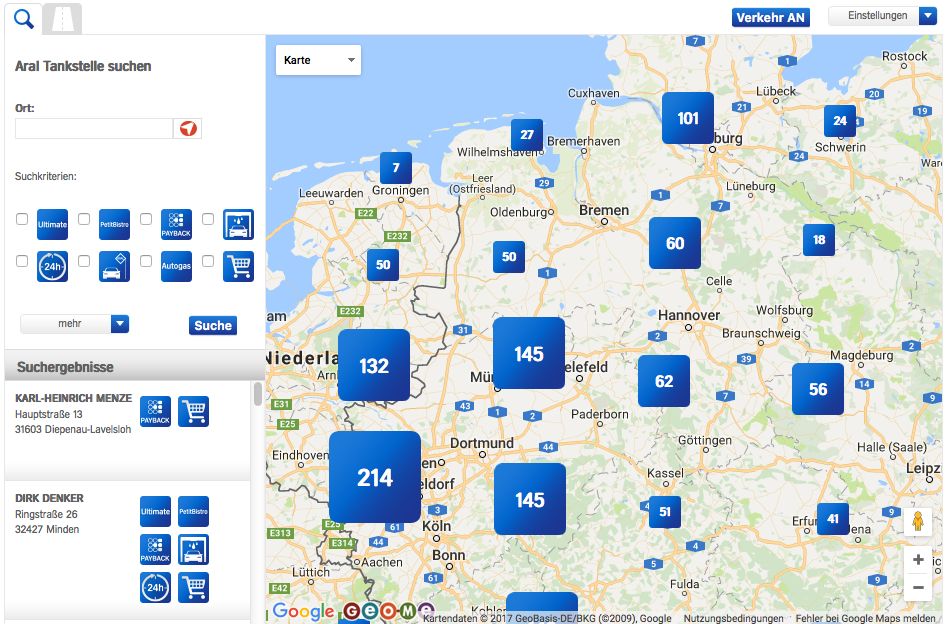This screenshot has width=947, height=624.
Task: Click the Autogas filter icon
Action: pos(176,266)
